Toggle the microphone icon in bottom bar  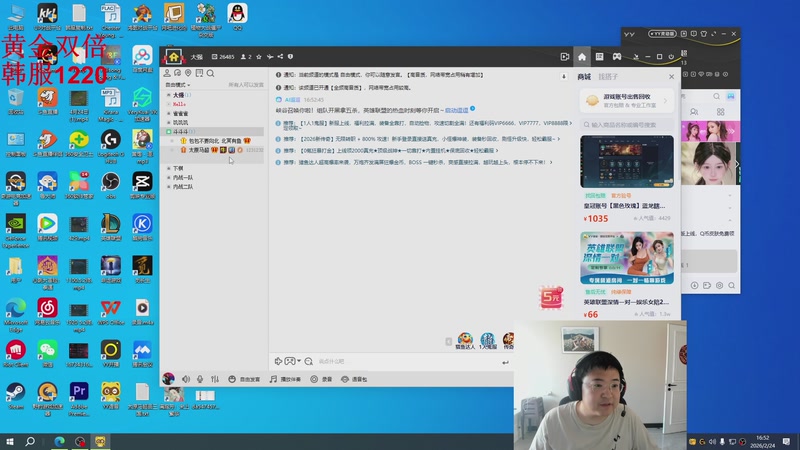[x=200, y=379]
